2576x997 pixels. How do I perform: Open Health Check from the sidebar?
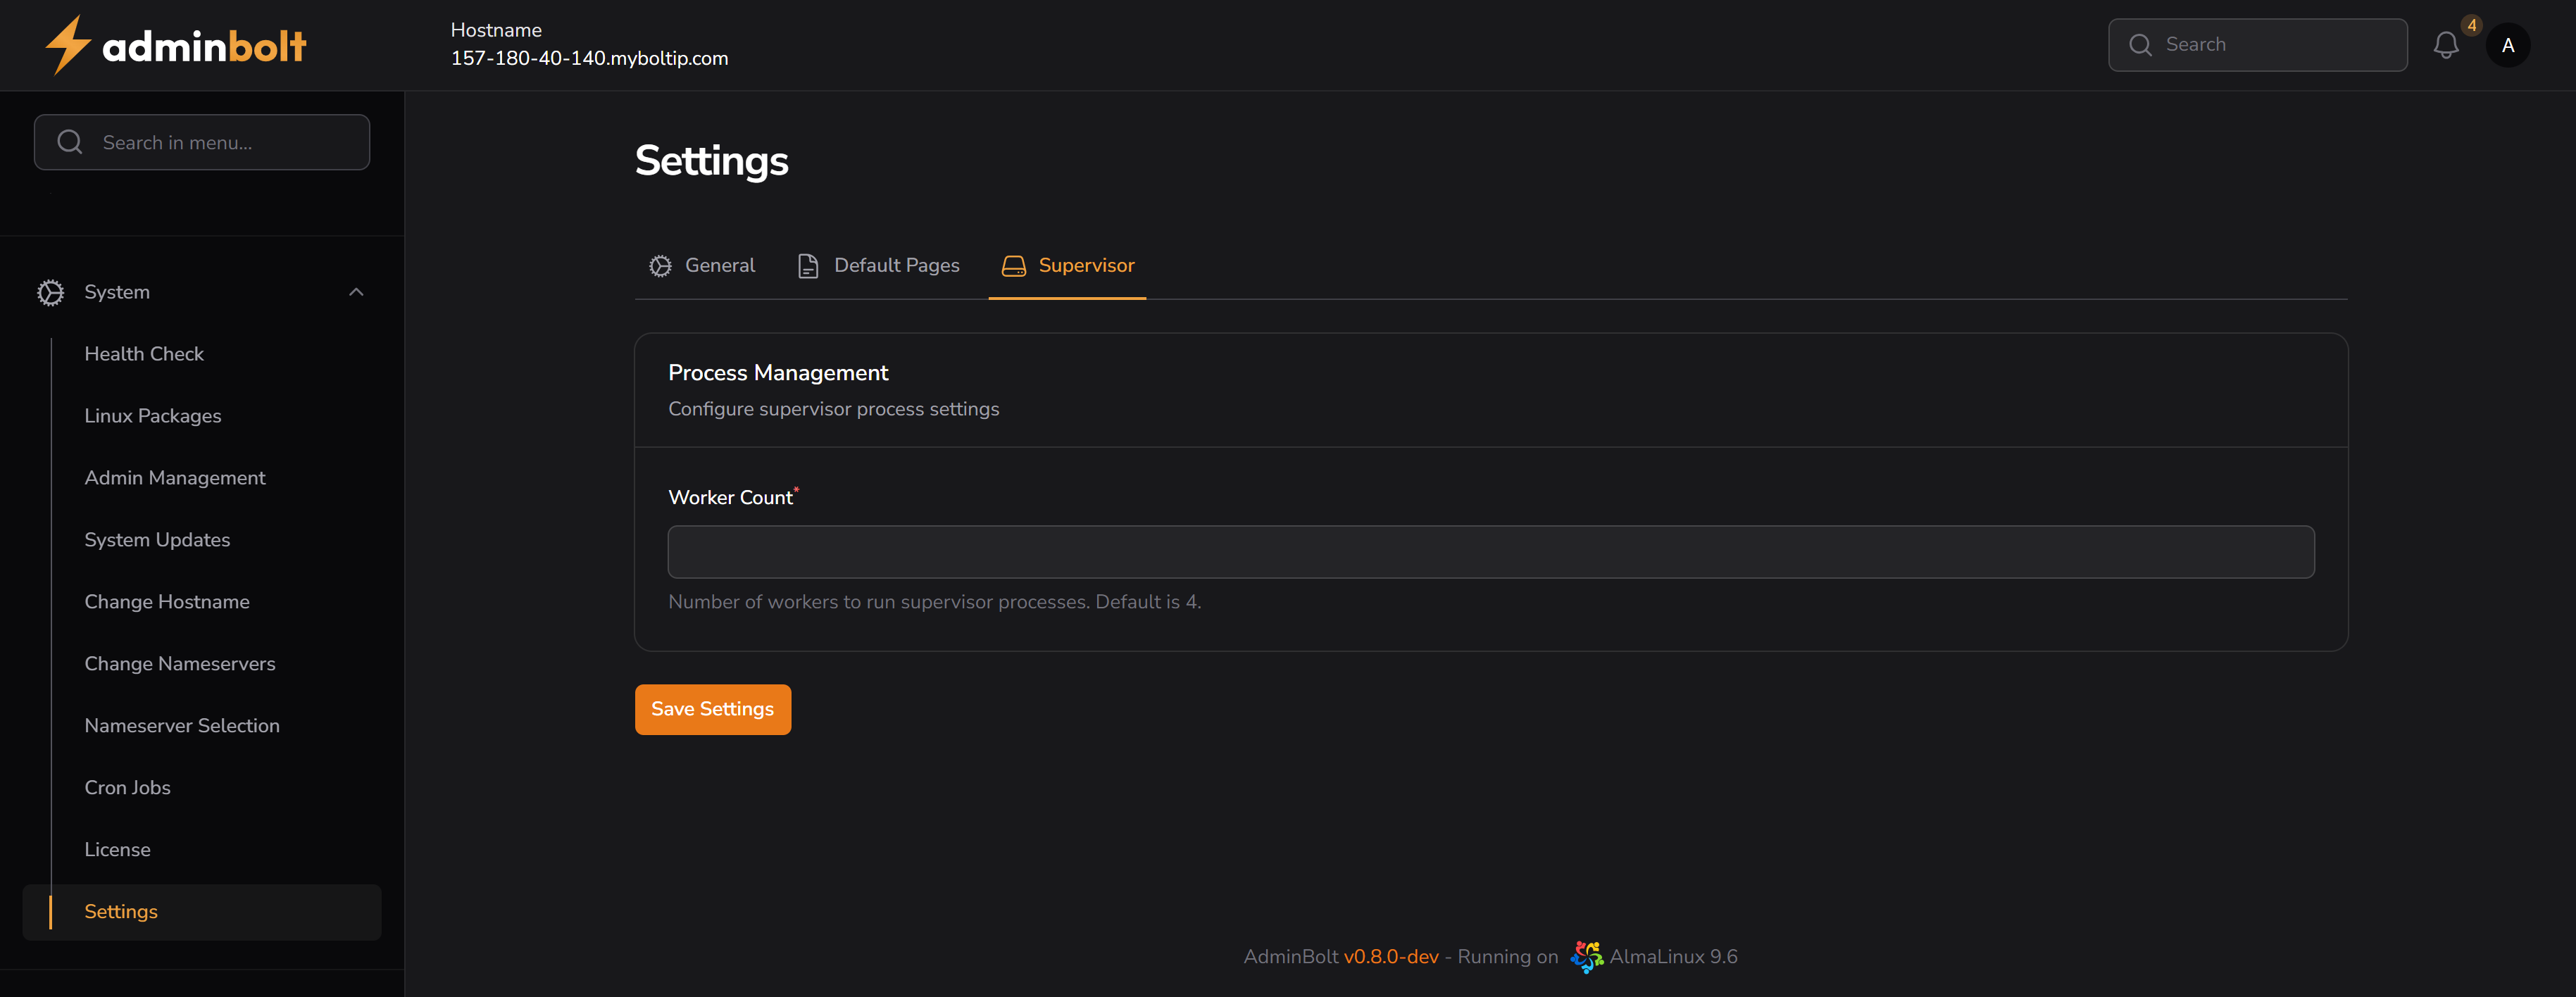pyautogui.click(x=144, y=353)
